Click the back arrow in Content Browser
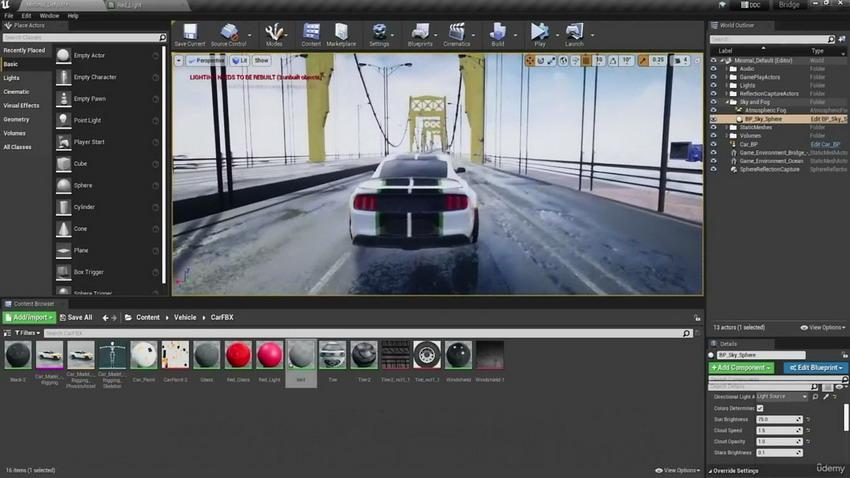This screenshot has width=850, height=478. [105, 318]
